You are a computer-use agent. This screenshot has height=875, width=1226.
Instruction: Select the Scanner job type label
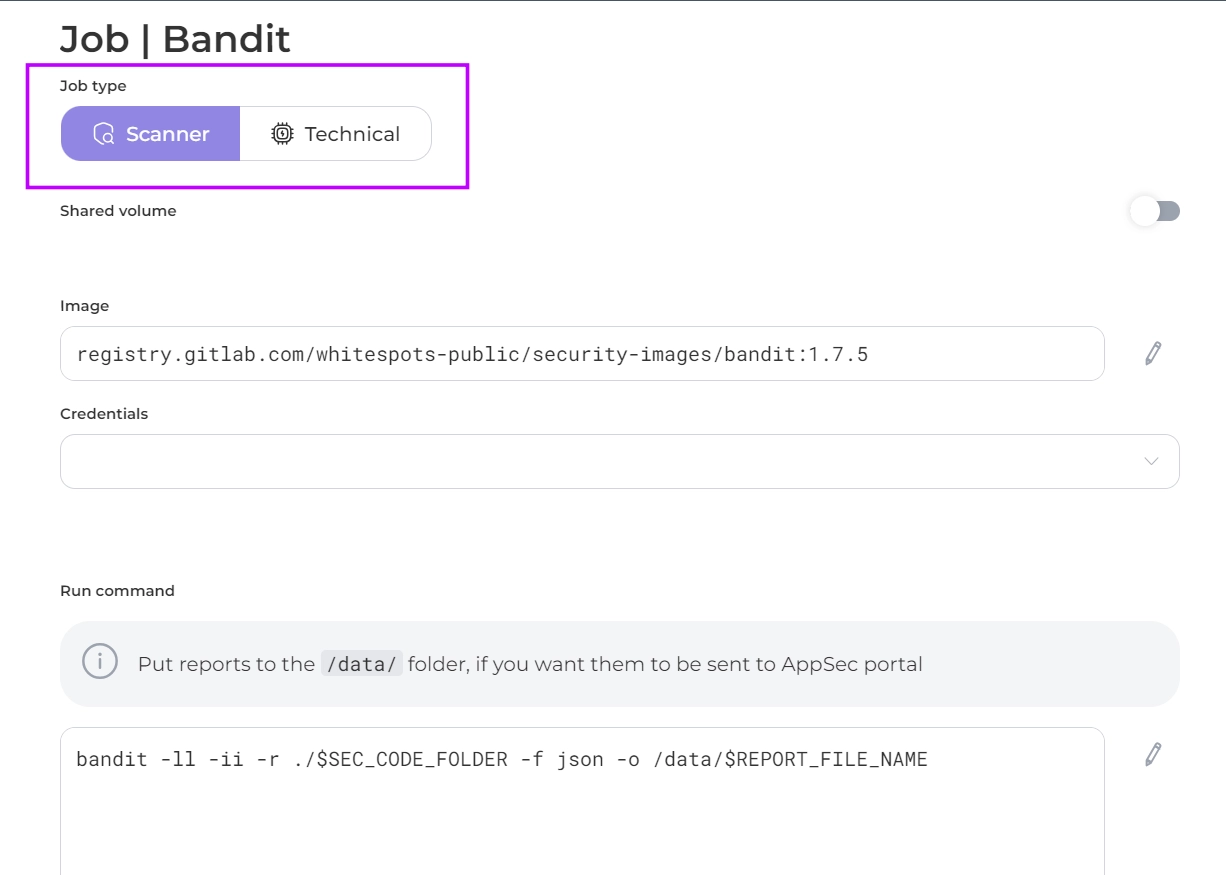(x=167, y=134)
